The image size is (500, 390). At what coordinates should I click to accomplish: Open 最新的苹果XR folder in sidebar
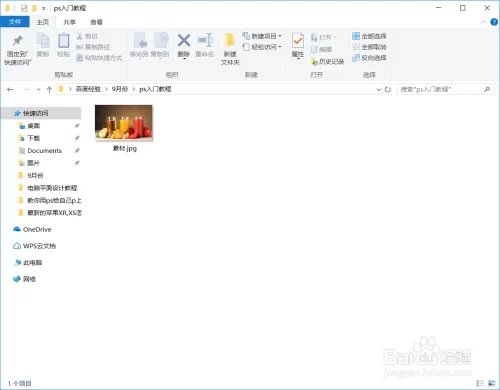54,213
